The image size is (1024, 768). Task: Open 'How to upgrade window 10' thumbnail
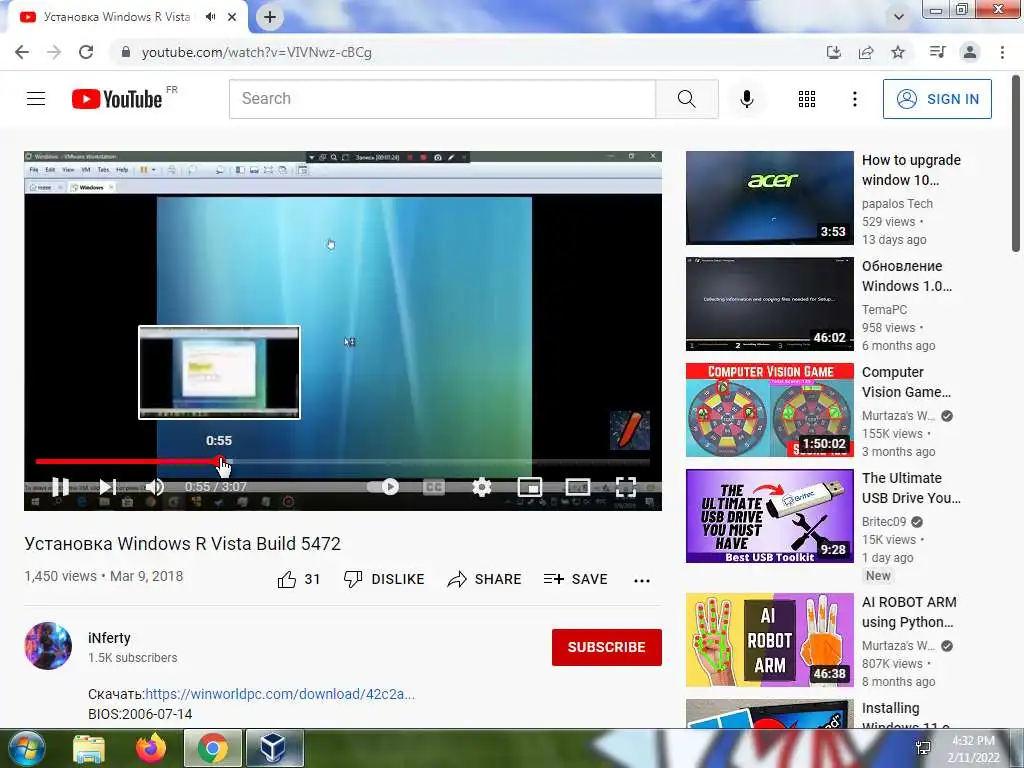(769, 198)
